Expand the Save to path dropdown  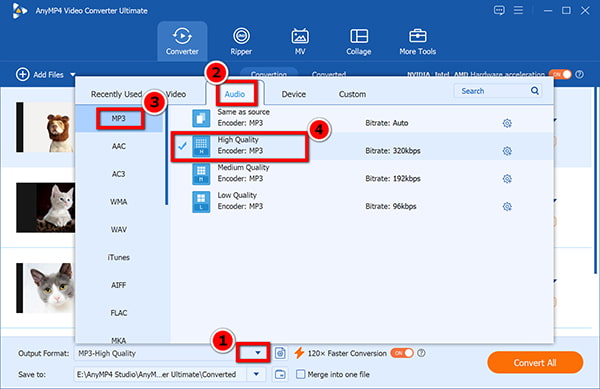tap(256, 374)
